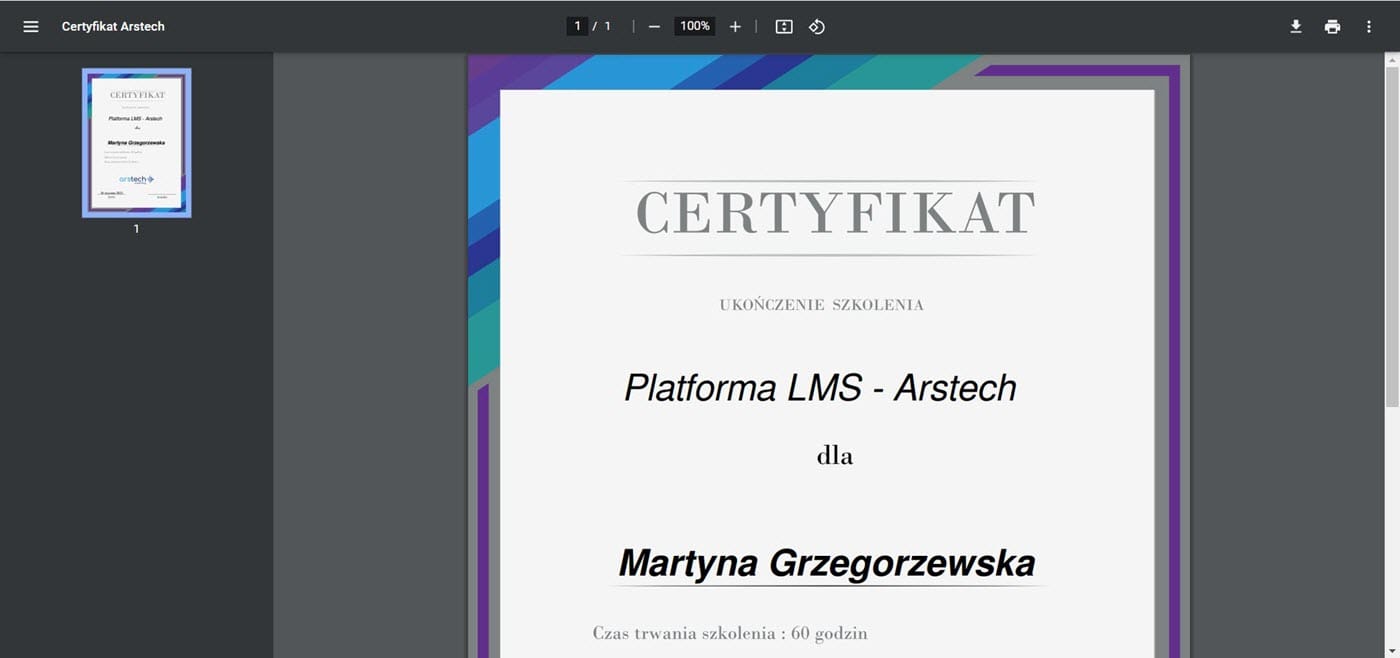Open the three-dot more actions menu

tap(1369, 27)
